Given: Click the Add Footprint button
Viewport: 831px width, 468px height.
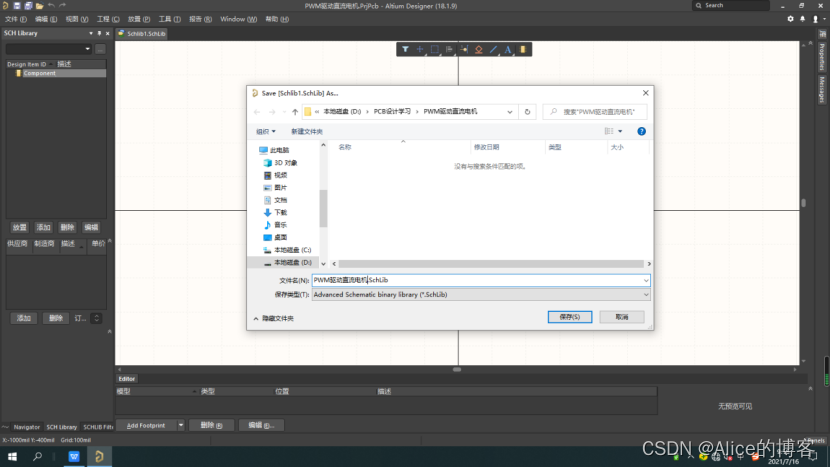Looking at the screenshot, I should tap(146, 426).
